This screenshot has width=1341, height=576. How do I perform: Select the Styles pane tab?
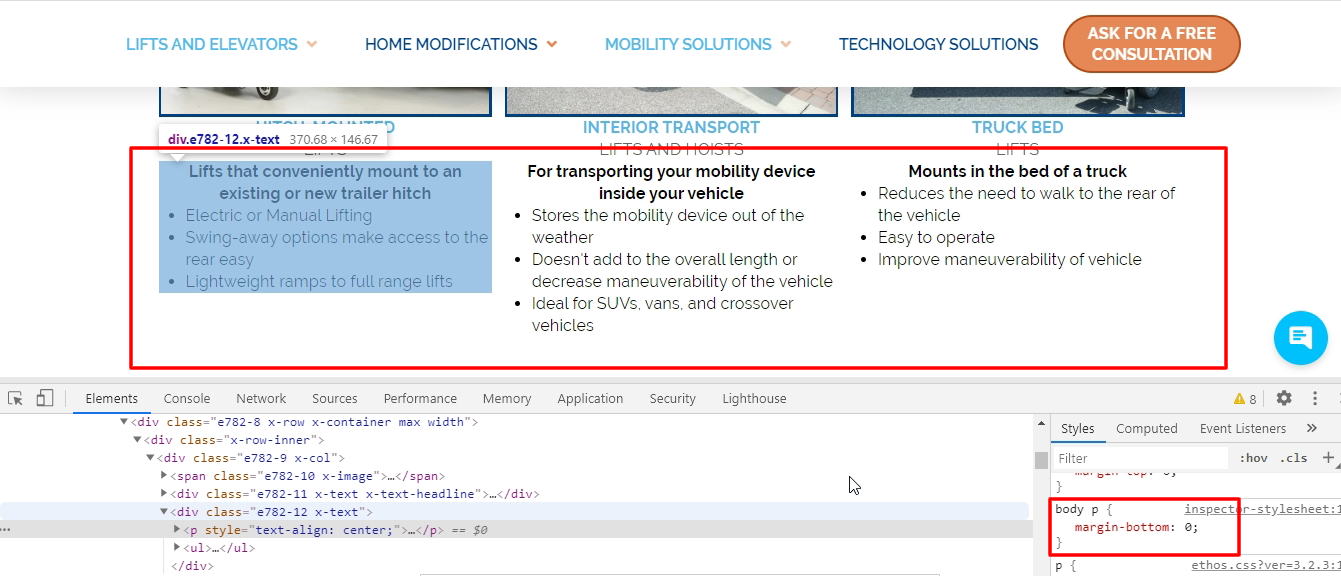pyautogui.click(x=1077, y=428)
